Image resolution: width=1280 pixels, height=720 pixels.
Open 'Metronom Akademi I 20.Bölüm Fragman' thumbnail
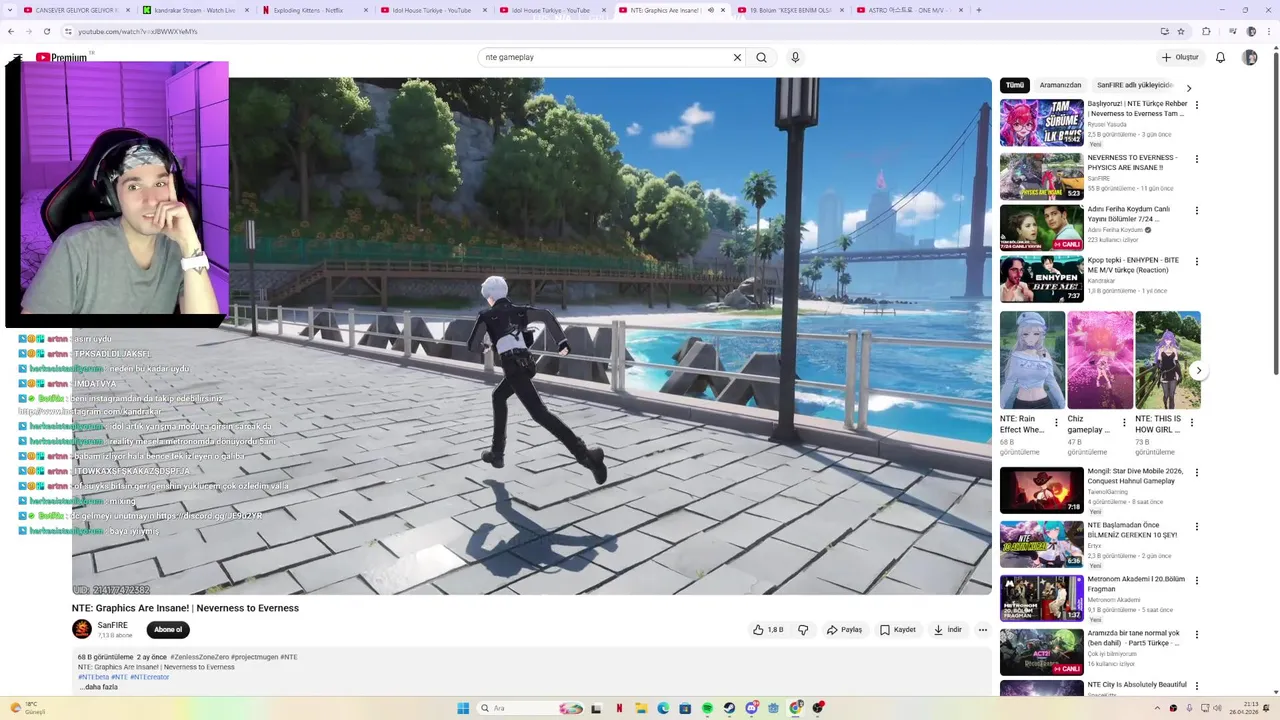pos(1041,598)
